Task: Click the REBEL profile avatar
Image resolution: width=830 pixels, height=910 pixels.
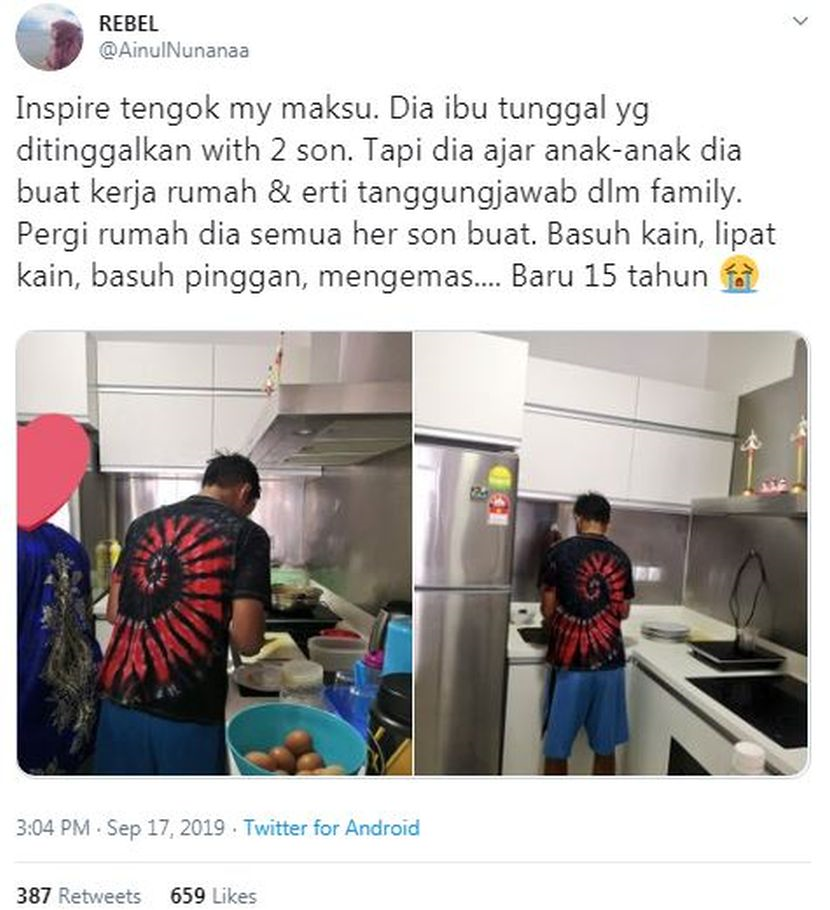Action: coord(49,38)
